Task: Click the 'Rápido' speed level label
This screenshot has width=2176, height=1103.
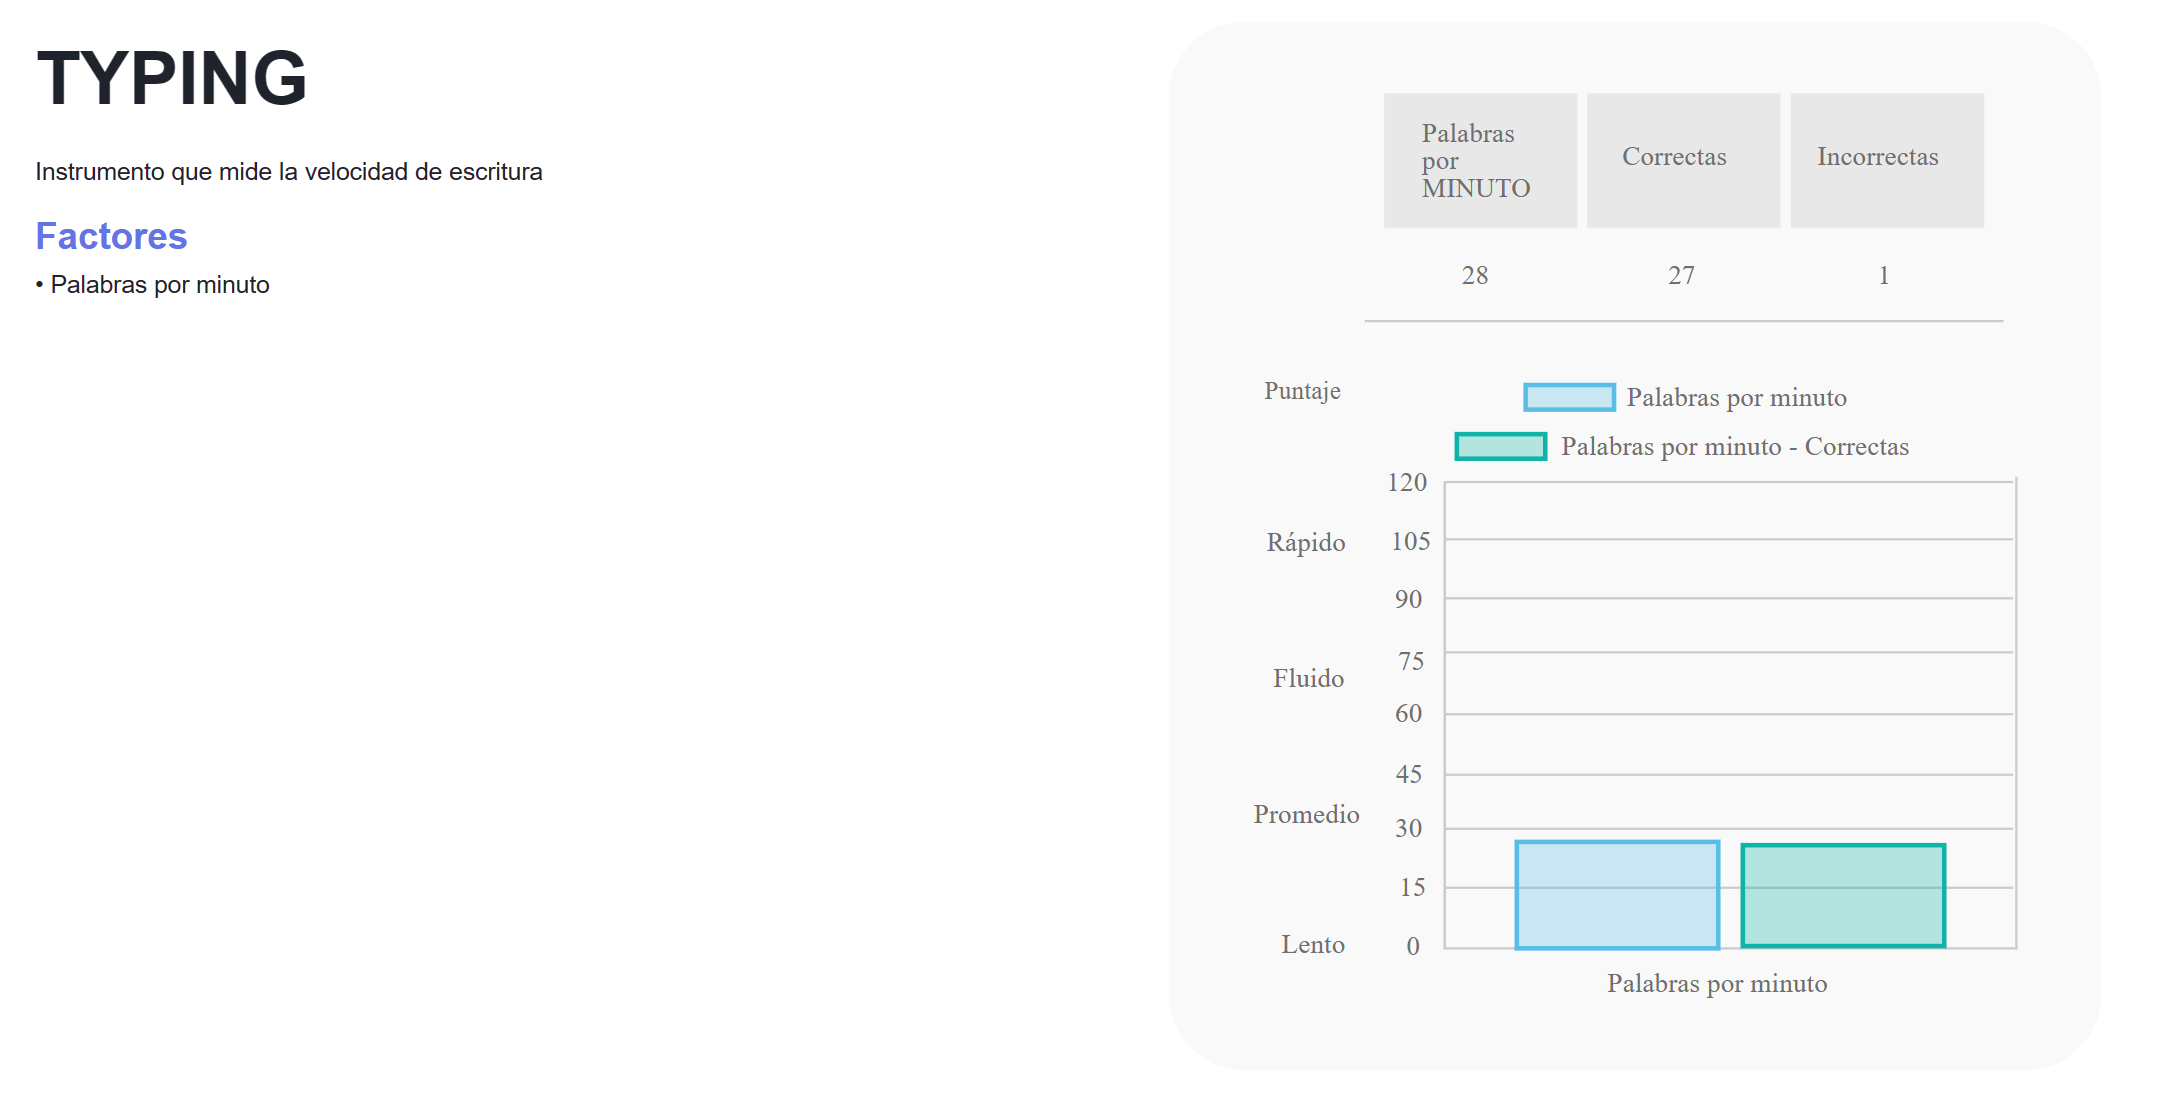Action: (x=1305, y=543)
